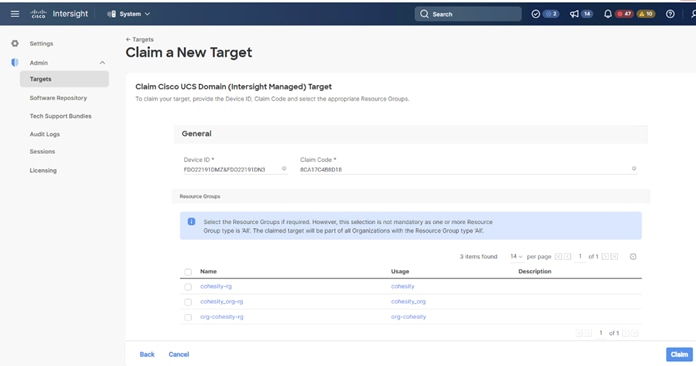Open Settings in the sidebar
Image resolution: width=696 pixels, height=366 pixels.
pyautogui.click(x=41, y=43)
